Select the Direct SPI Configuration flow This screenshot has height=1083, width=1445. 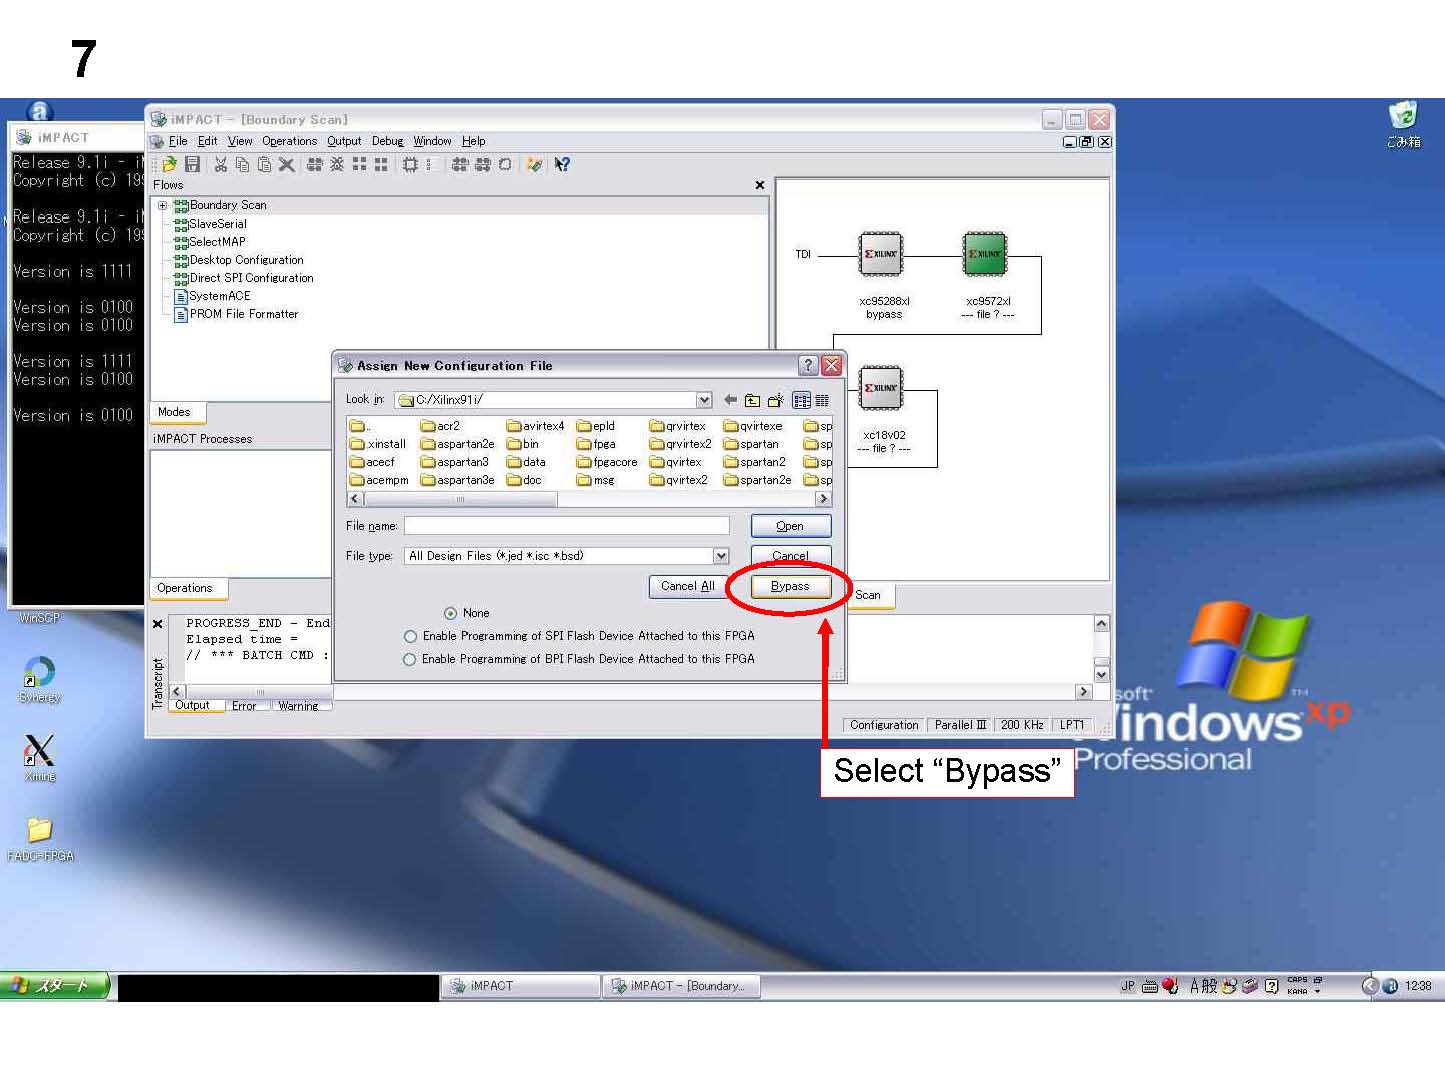244,278
